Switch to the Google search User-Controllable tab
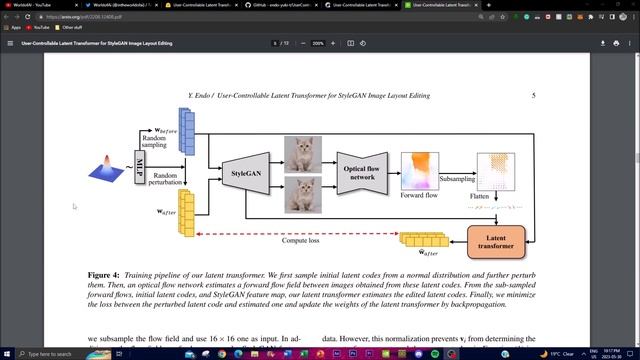 pyautogui.click(x=362, y=5)
